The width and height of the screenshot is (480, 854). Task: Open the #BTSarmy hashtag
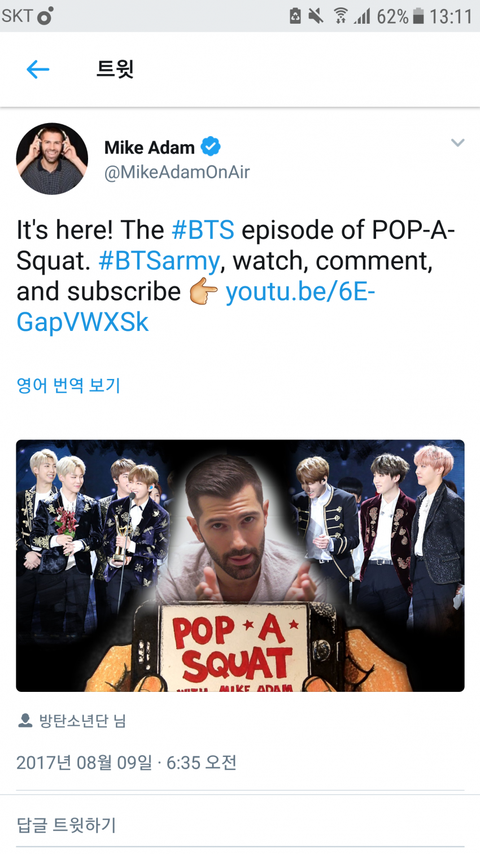159,261
